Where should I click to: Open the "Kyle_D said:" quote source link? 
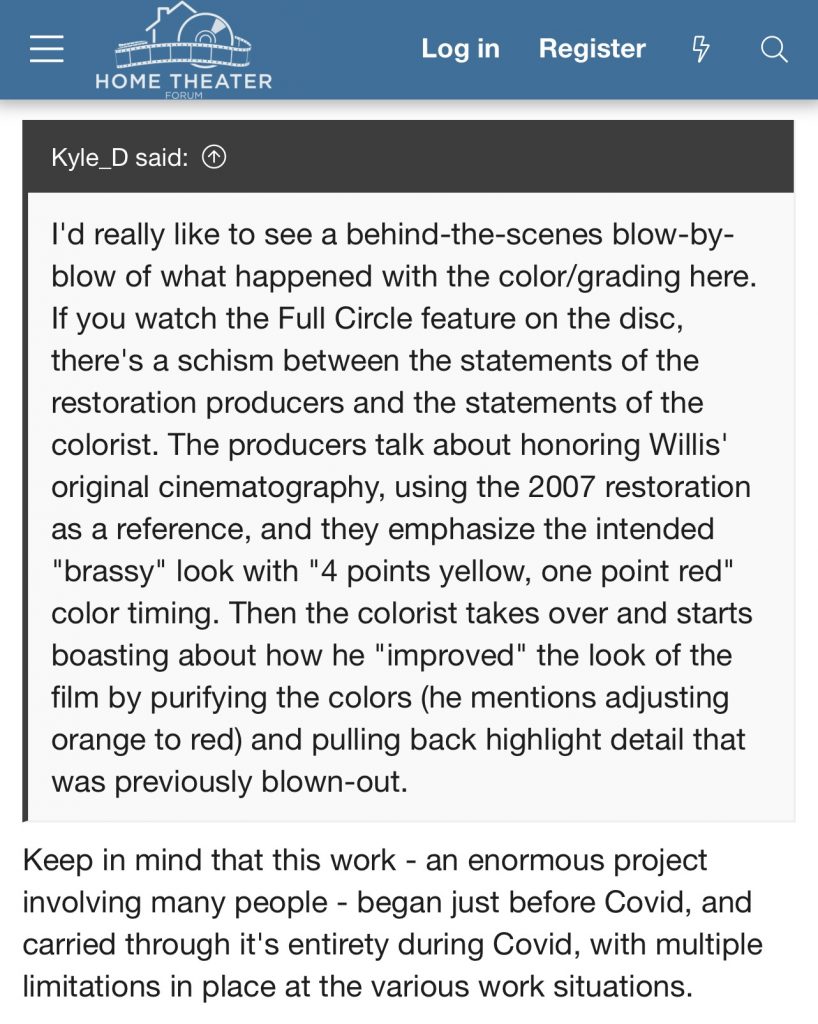click(x=119, y=157)
